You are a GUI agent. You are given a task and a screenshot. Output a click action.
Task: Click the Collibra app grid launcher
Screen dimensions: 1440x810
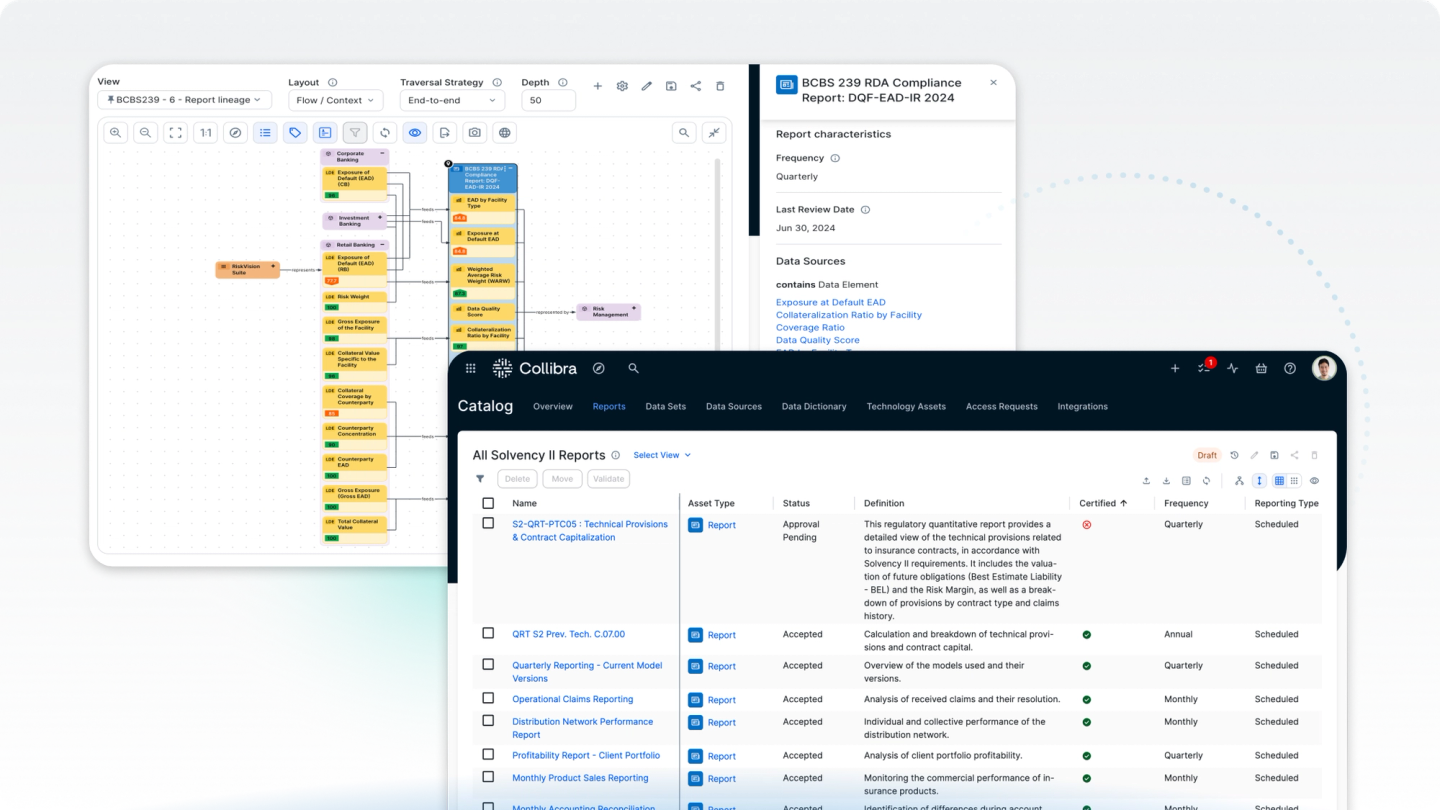pos(471,369)
